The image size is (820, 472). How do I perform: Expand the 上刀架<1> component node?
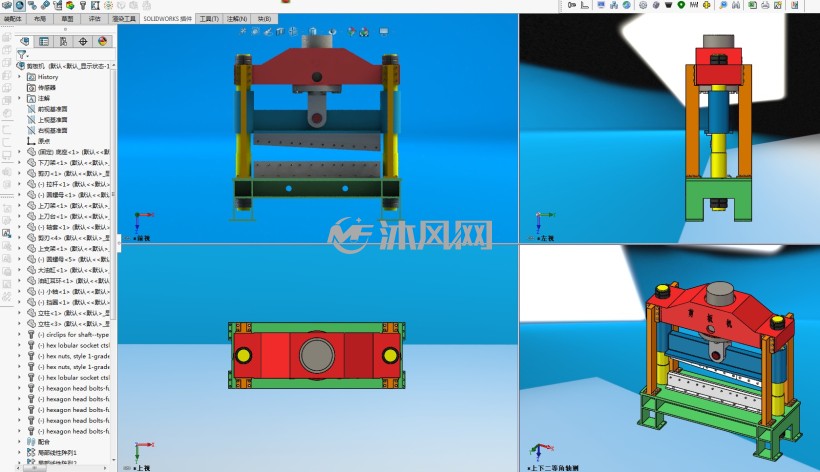19,205
